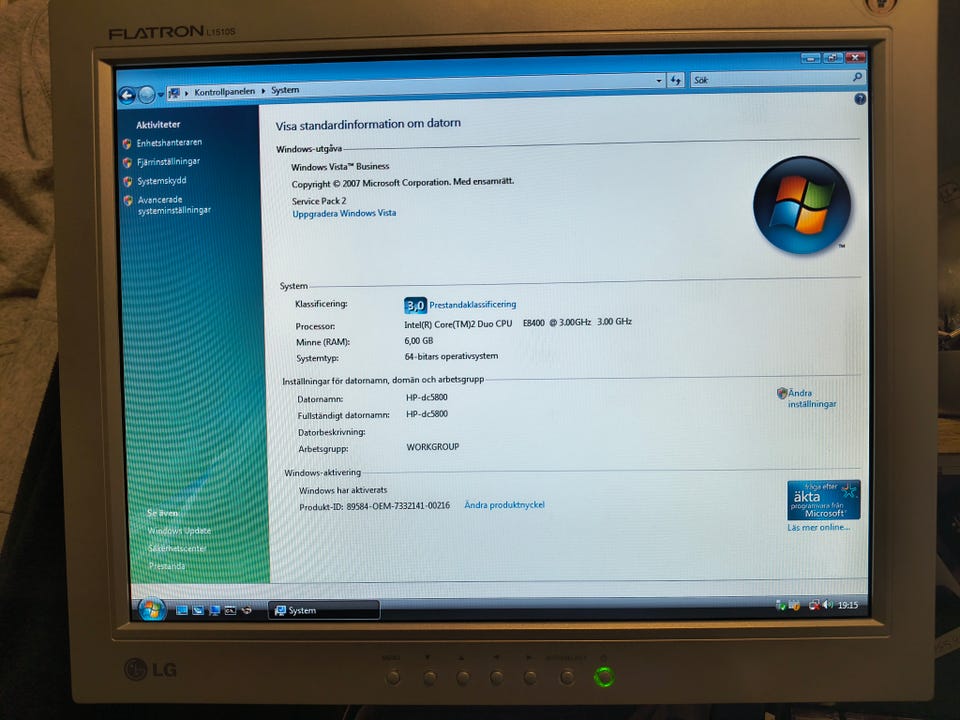Select Kontrollpanelen in the address breadcrumb
This screenshot has width=960, height=720.
[x=224, y=92]
